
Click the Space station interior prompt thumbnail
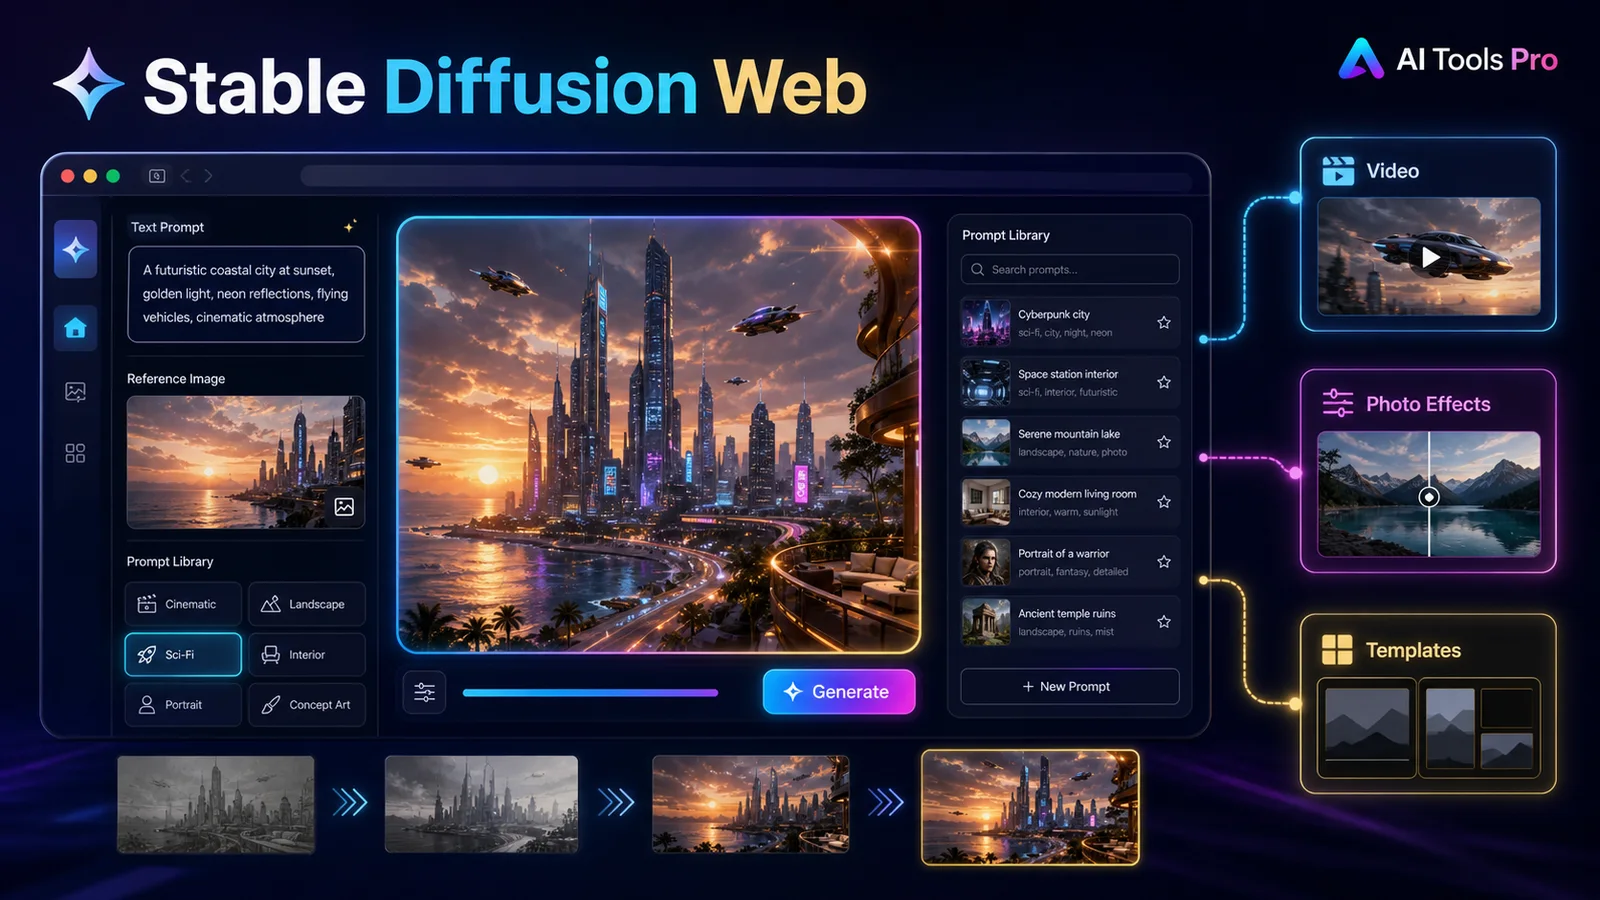click(986, 382)
